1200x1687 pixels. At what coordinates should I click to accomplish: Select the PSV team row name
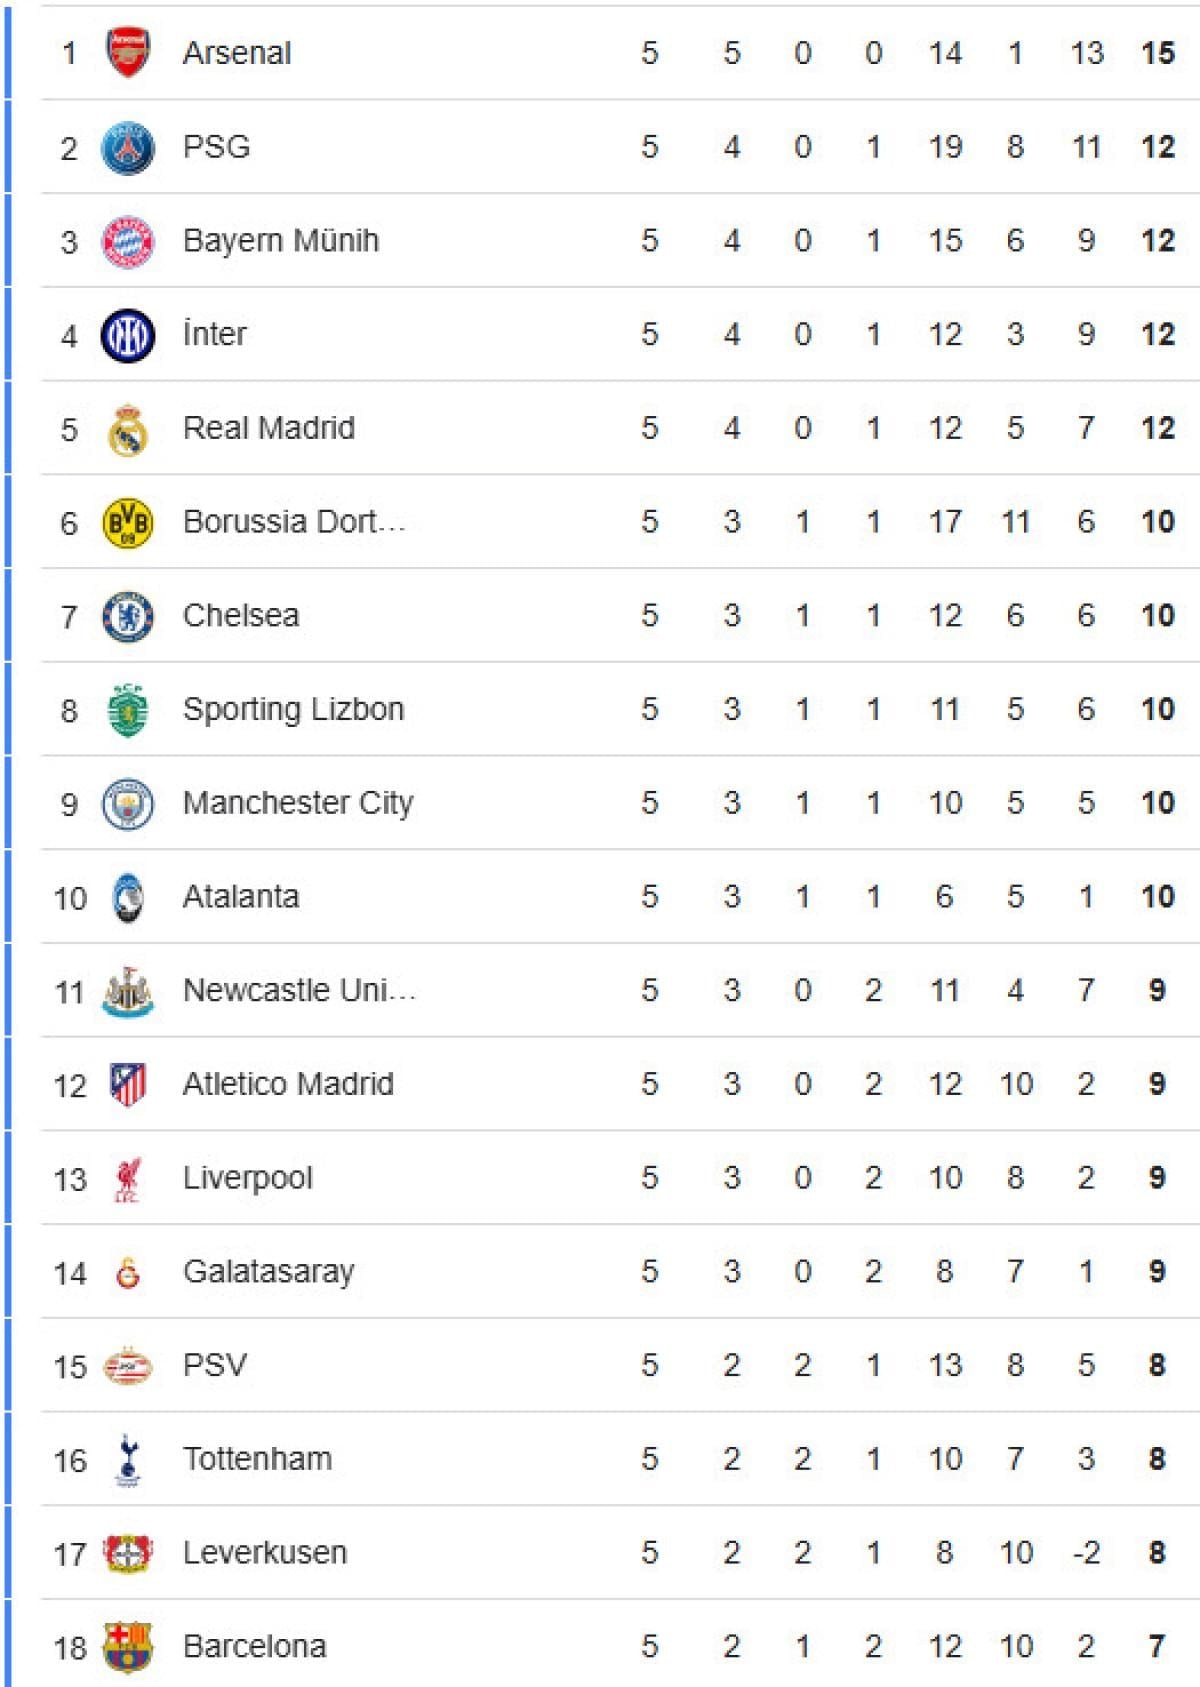(x=214, y=1365)
